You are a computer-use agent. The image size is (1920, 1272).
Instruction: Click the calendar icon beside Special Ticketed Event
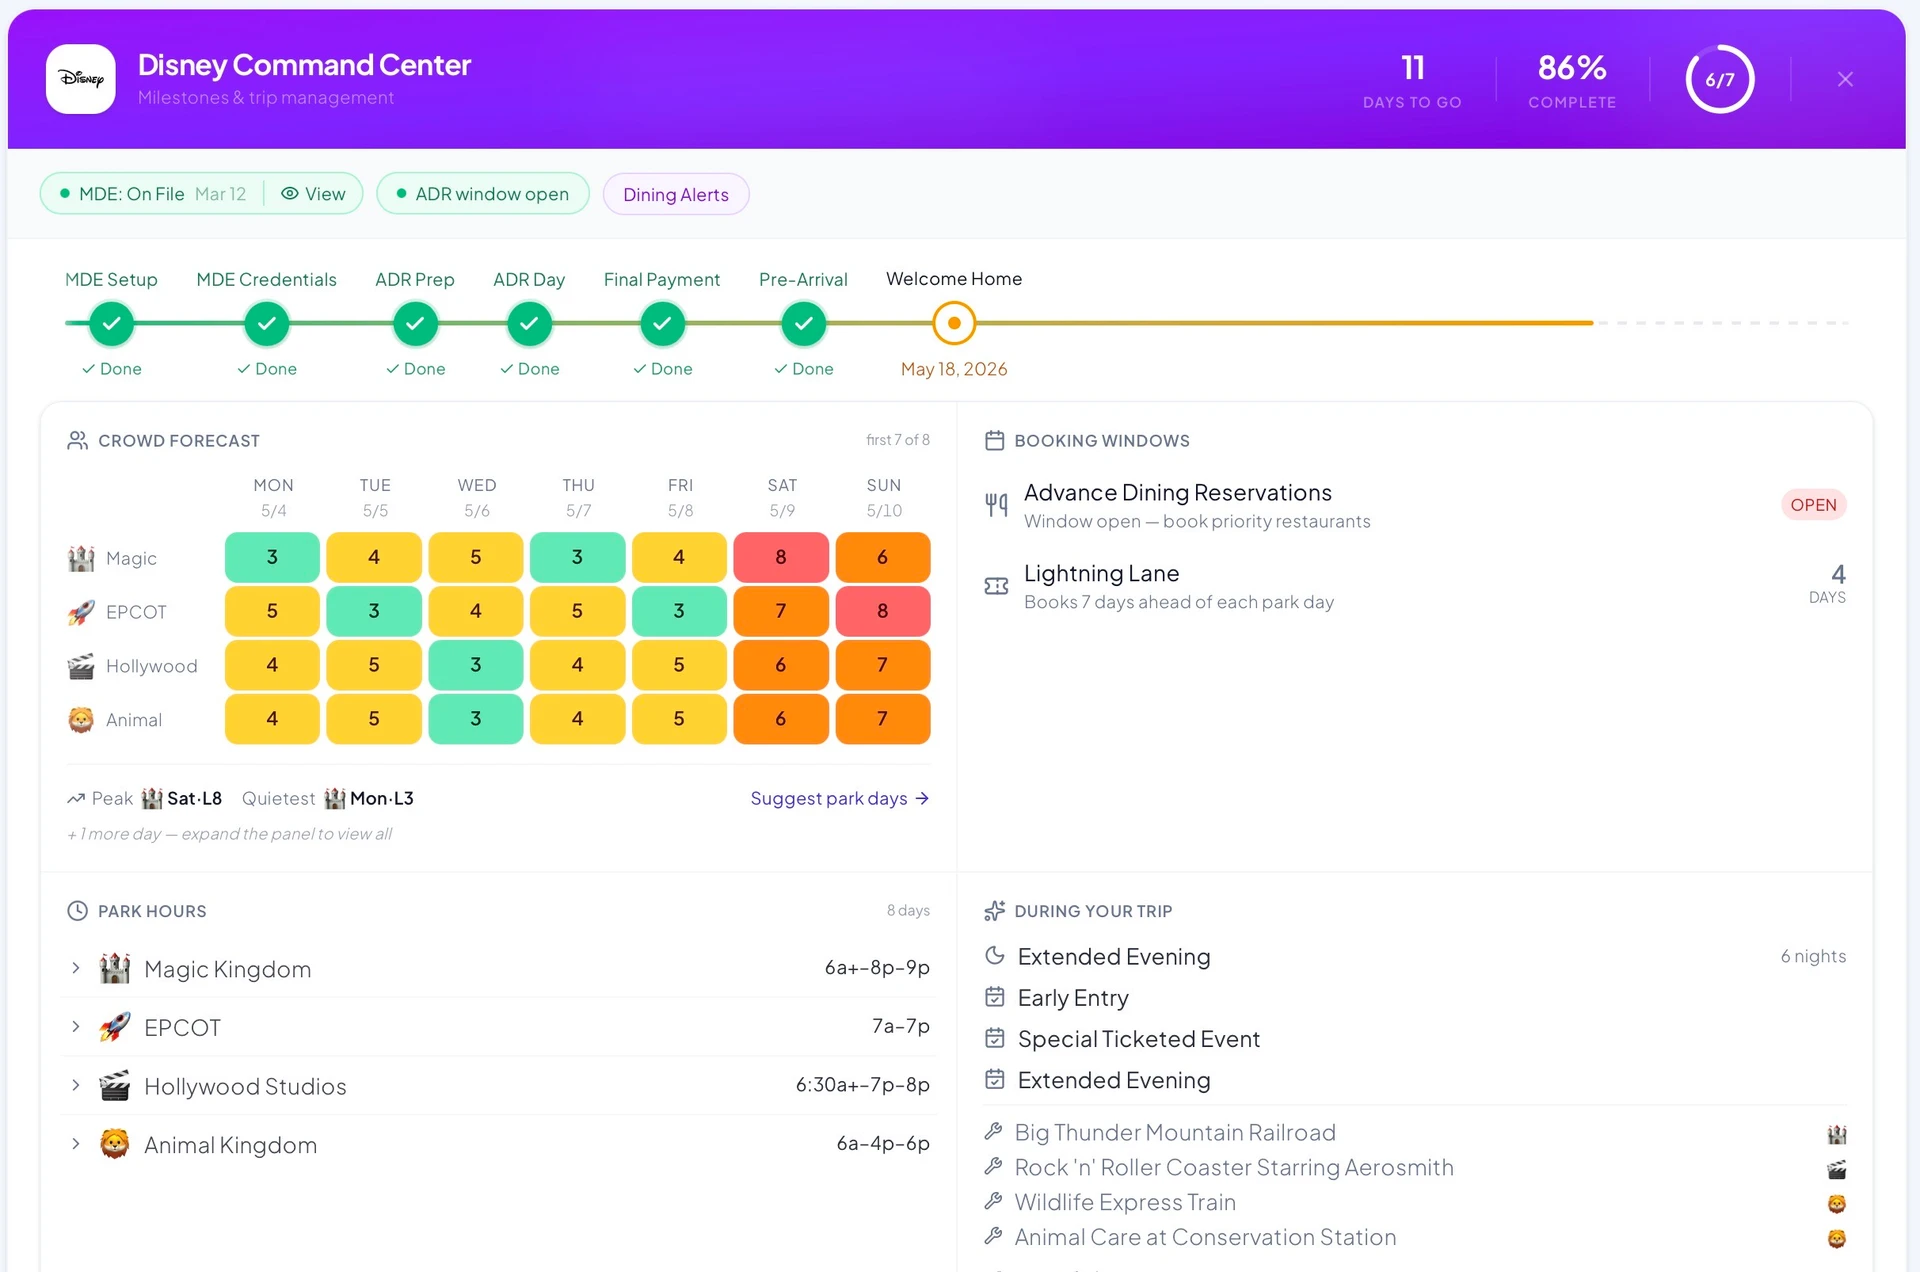click(x=994, y=1038)
